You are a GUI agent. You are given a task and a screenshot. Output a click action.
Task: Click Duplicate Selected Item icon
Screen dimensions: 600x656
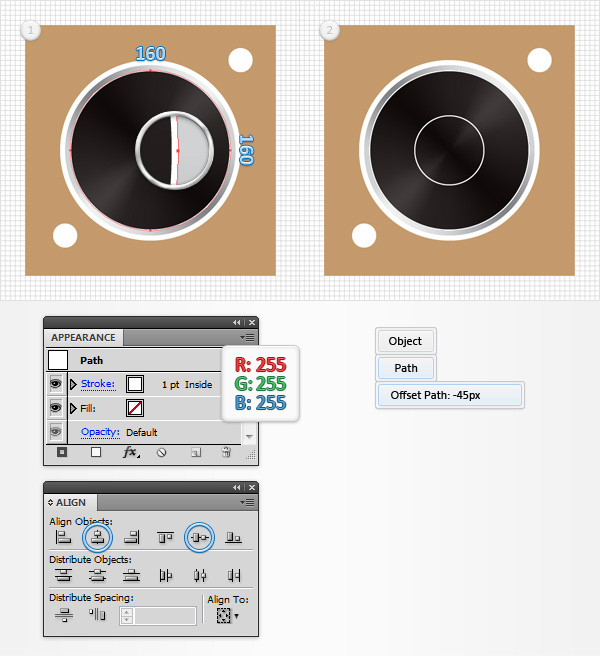coord(196,453)
